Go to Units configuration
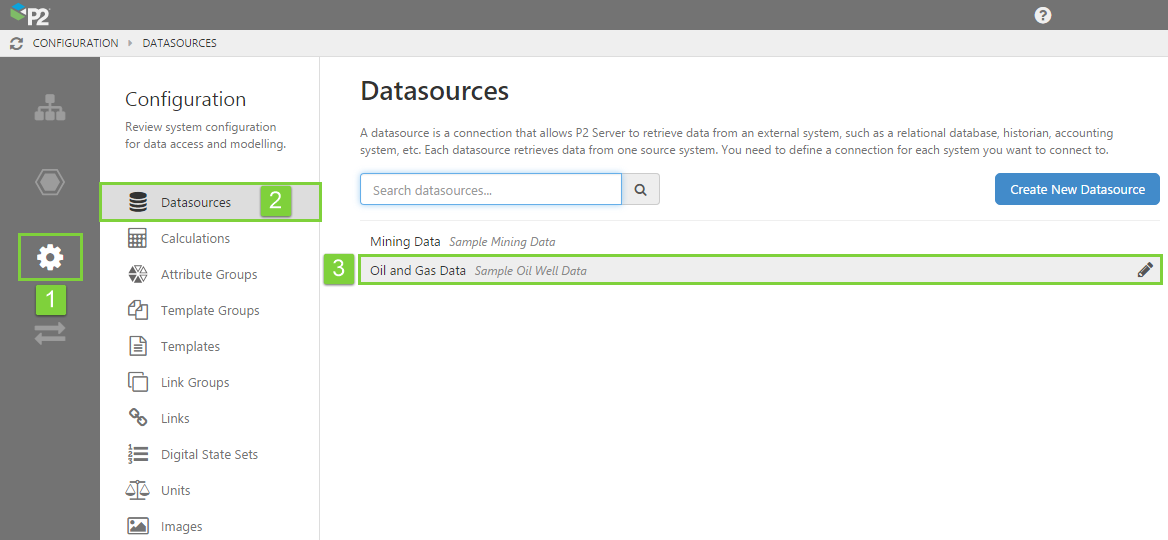 176,490
